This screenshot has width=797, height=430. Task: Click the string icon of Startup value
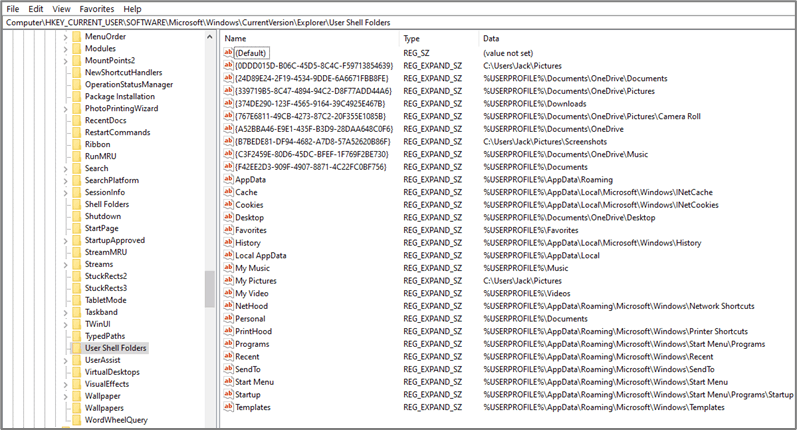coord(228,394)
